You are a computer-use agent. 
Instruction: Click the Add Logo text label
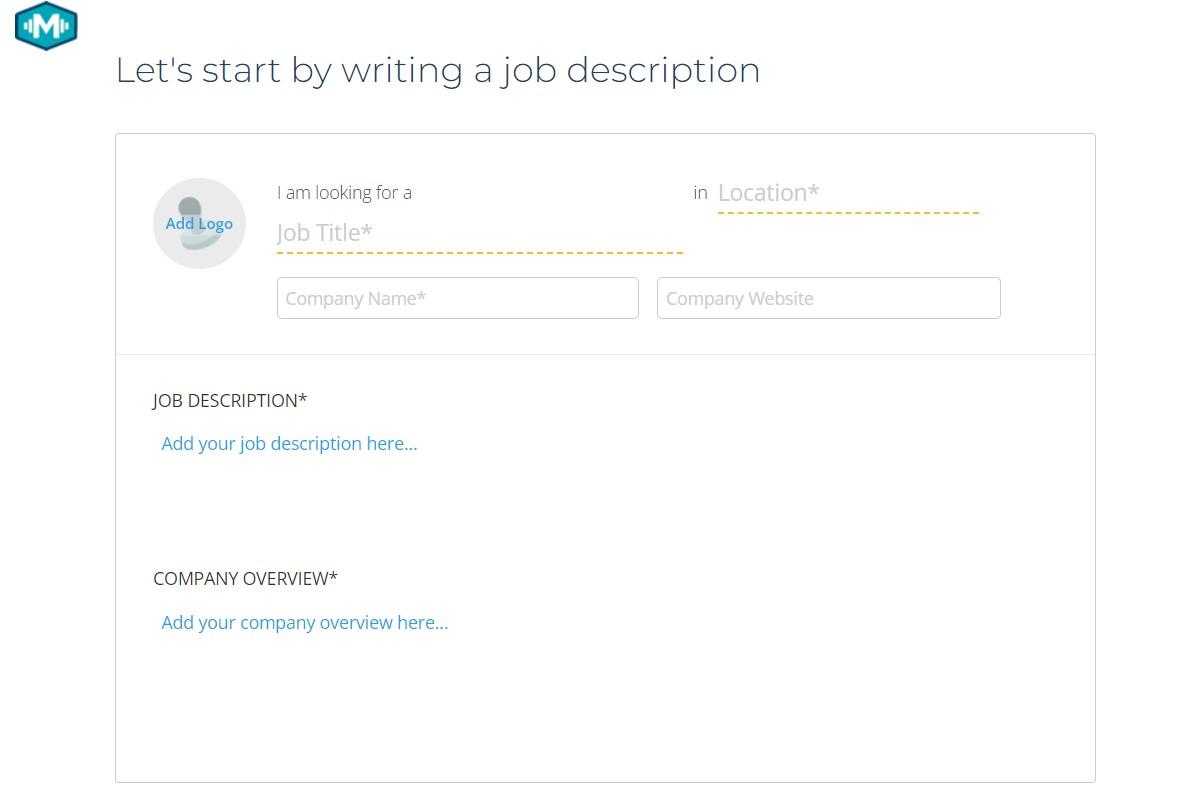[199, 224]
